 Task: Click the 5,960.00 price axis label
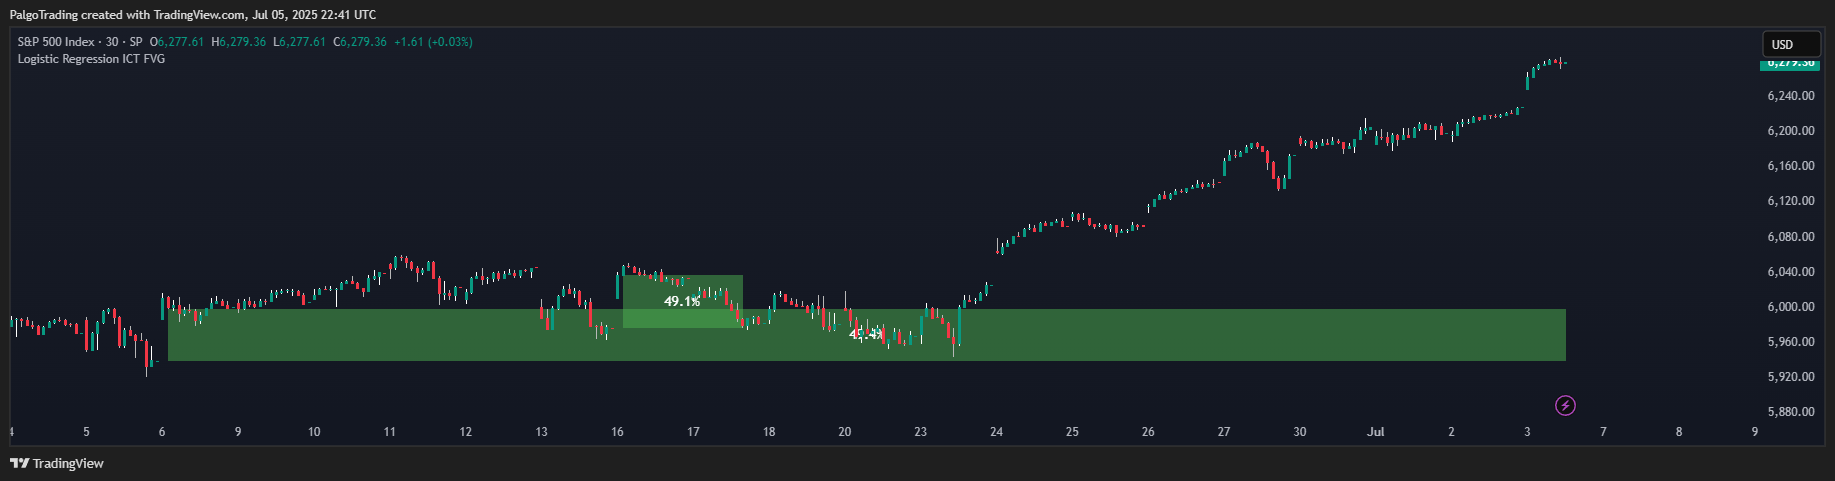1791,342
